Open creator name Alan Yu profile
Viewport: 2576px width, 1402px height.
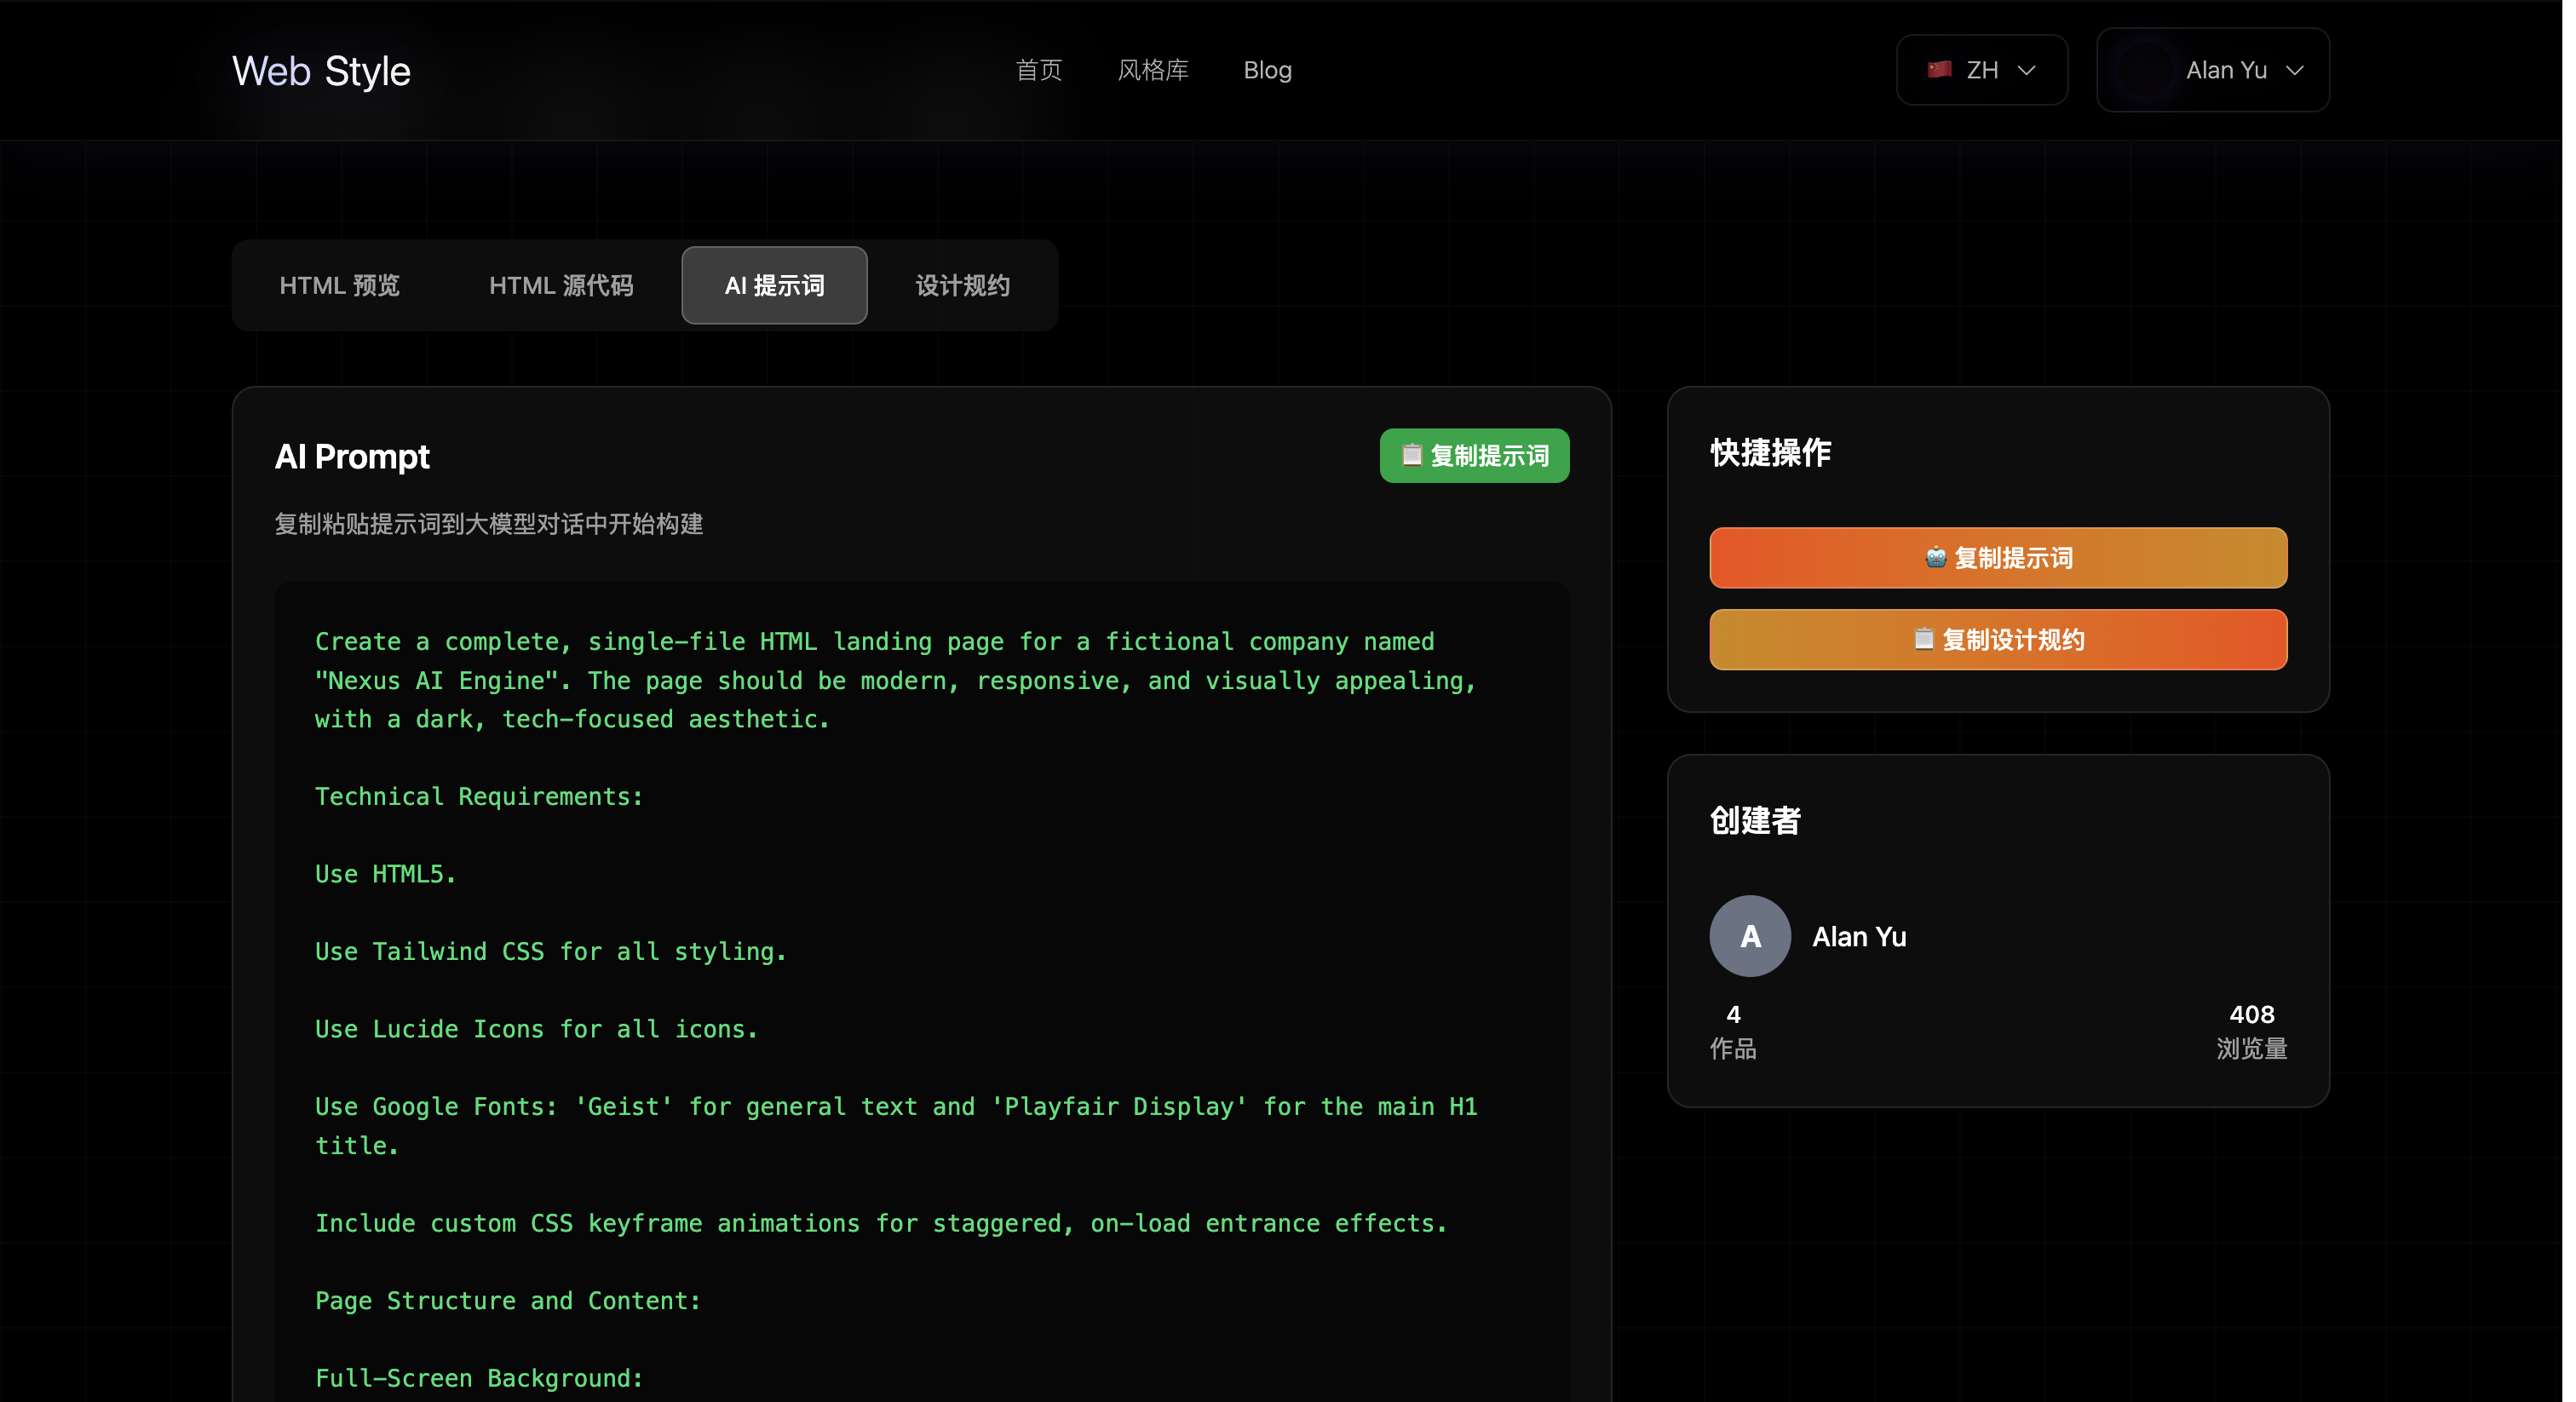click(1859, 937)
